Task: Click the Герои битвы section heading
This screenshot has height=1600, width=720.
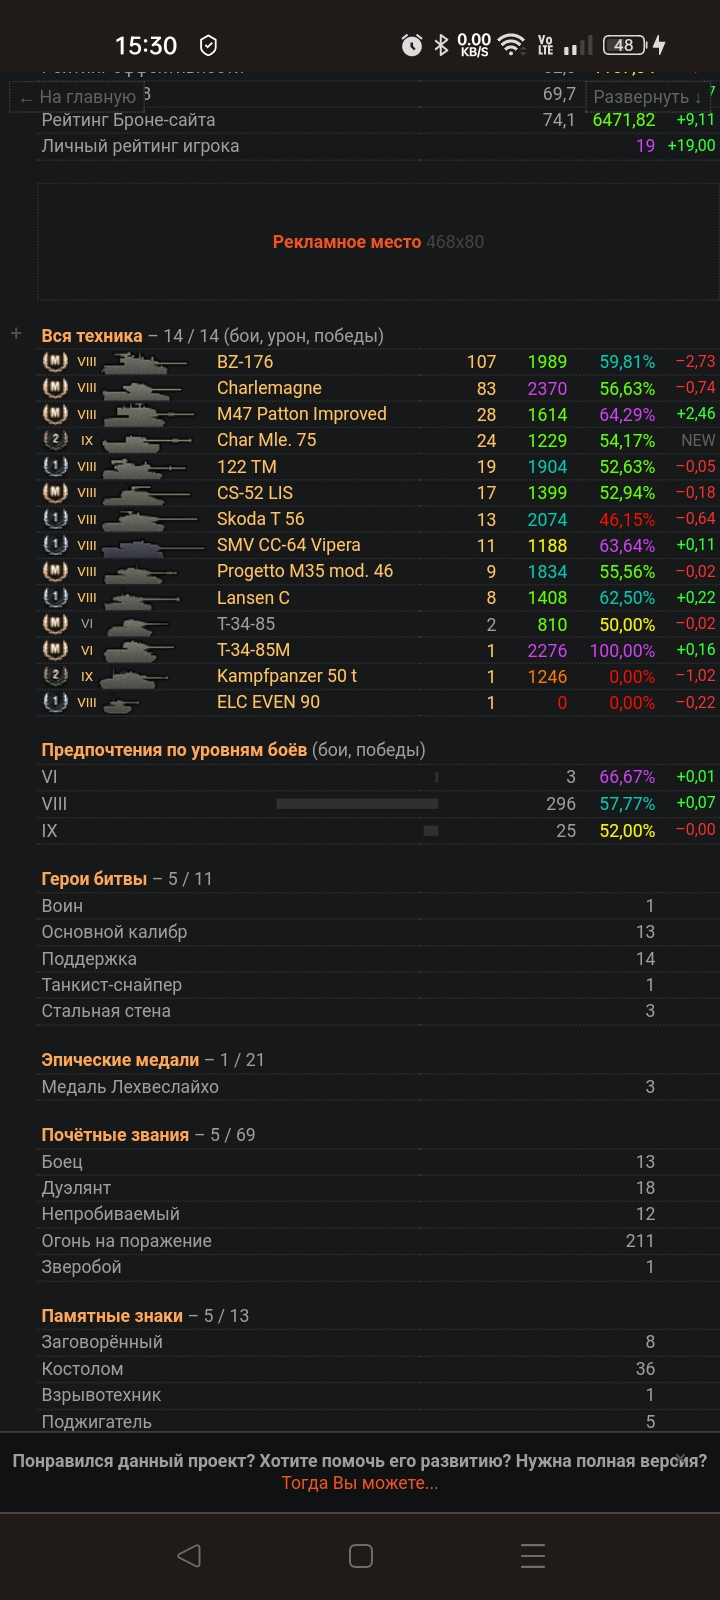Action: tap(93, 879)
